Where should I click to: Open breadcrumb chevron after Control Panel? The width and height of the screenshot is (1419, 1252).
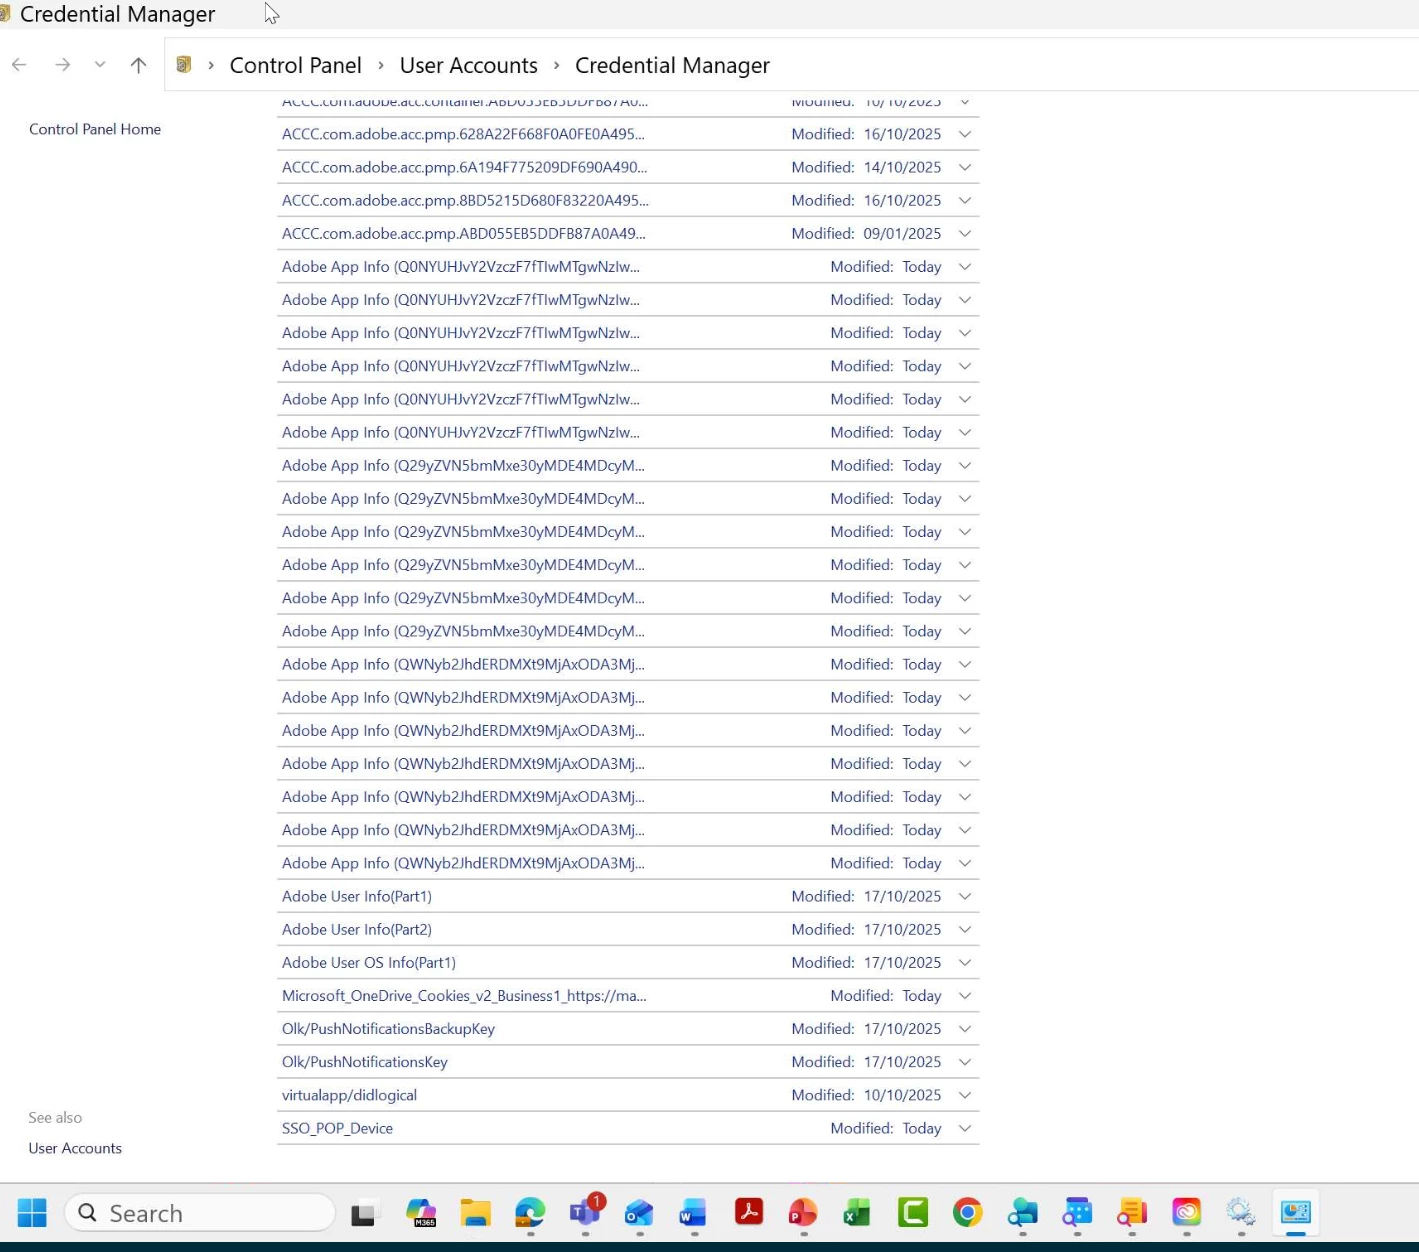pos(381,65)
